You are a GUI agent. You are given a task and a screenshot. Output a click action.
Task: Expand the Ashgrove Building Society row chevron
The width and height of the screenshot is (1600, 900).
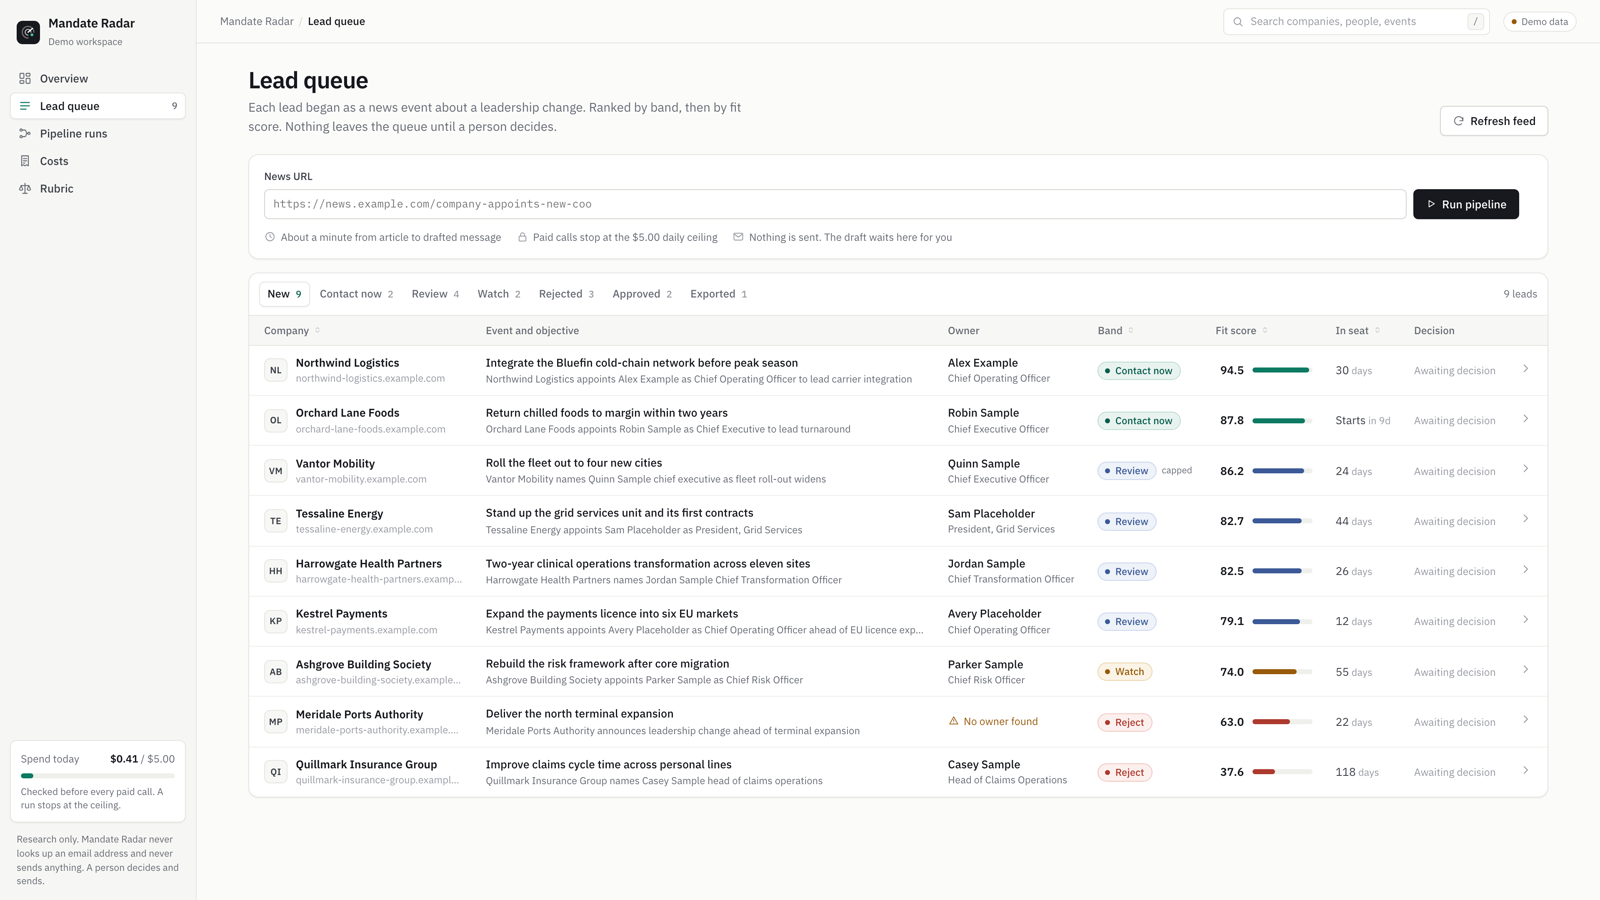point(1526,670)
